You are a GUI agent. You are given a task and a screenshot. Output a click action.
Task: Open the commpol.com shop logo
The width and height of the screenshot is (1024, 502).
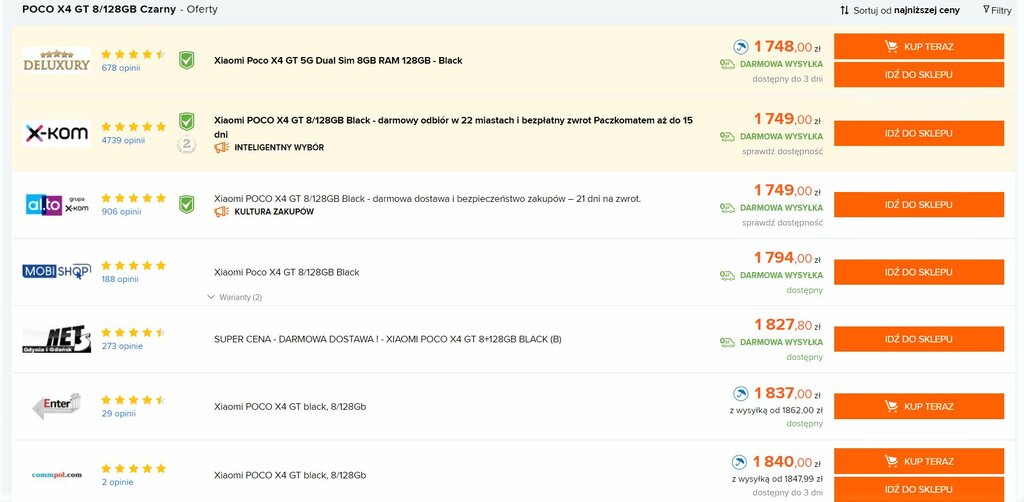click(x=56, y=475)
